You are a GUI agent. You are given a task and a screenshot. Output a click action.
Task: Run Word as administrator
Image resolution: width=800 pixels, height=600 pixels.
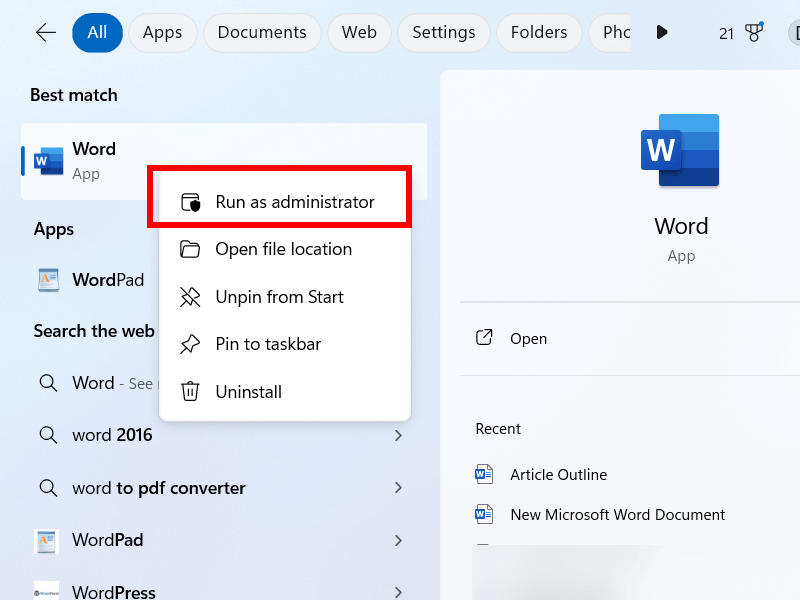(x=295, y=199)
